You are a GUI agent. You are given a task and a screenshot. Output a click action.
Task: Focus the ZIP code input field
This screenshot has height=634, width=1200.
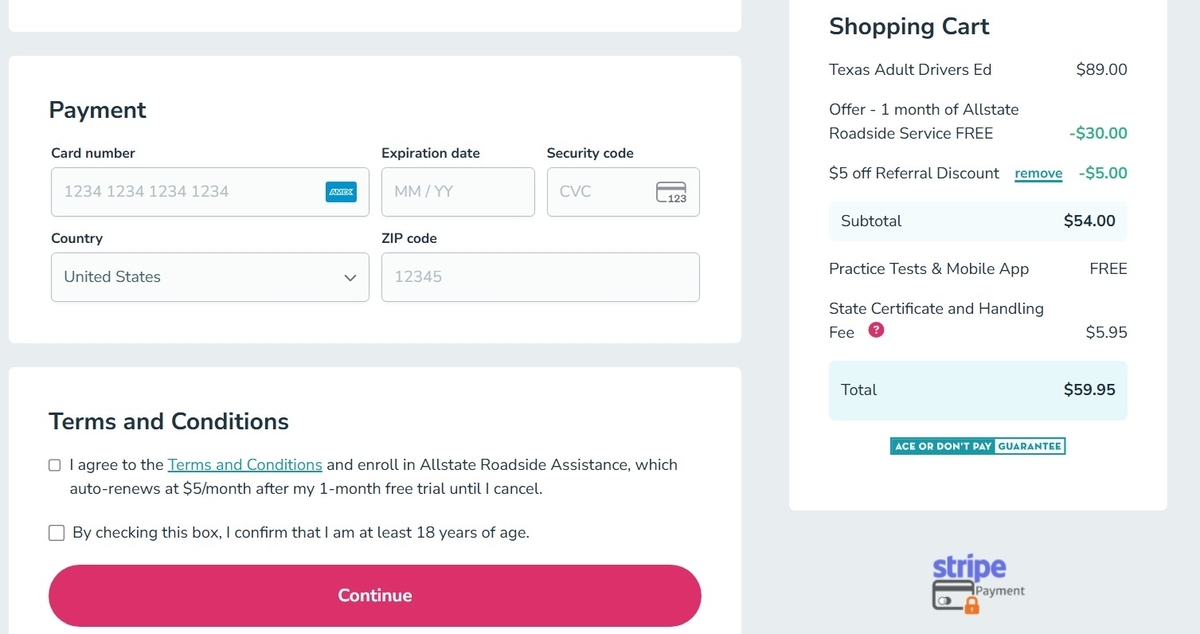click(540, 277)
